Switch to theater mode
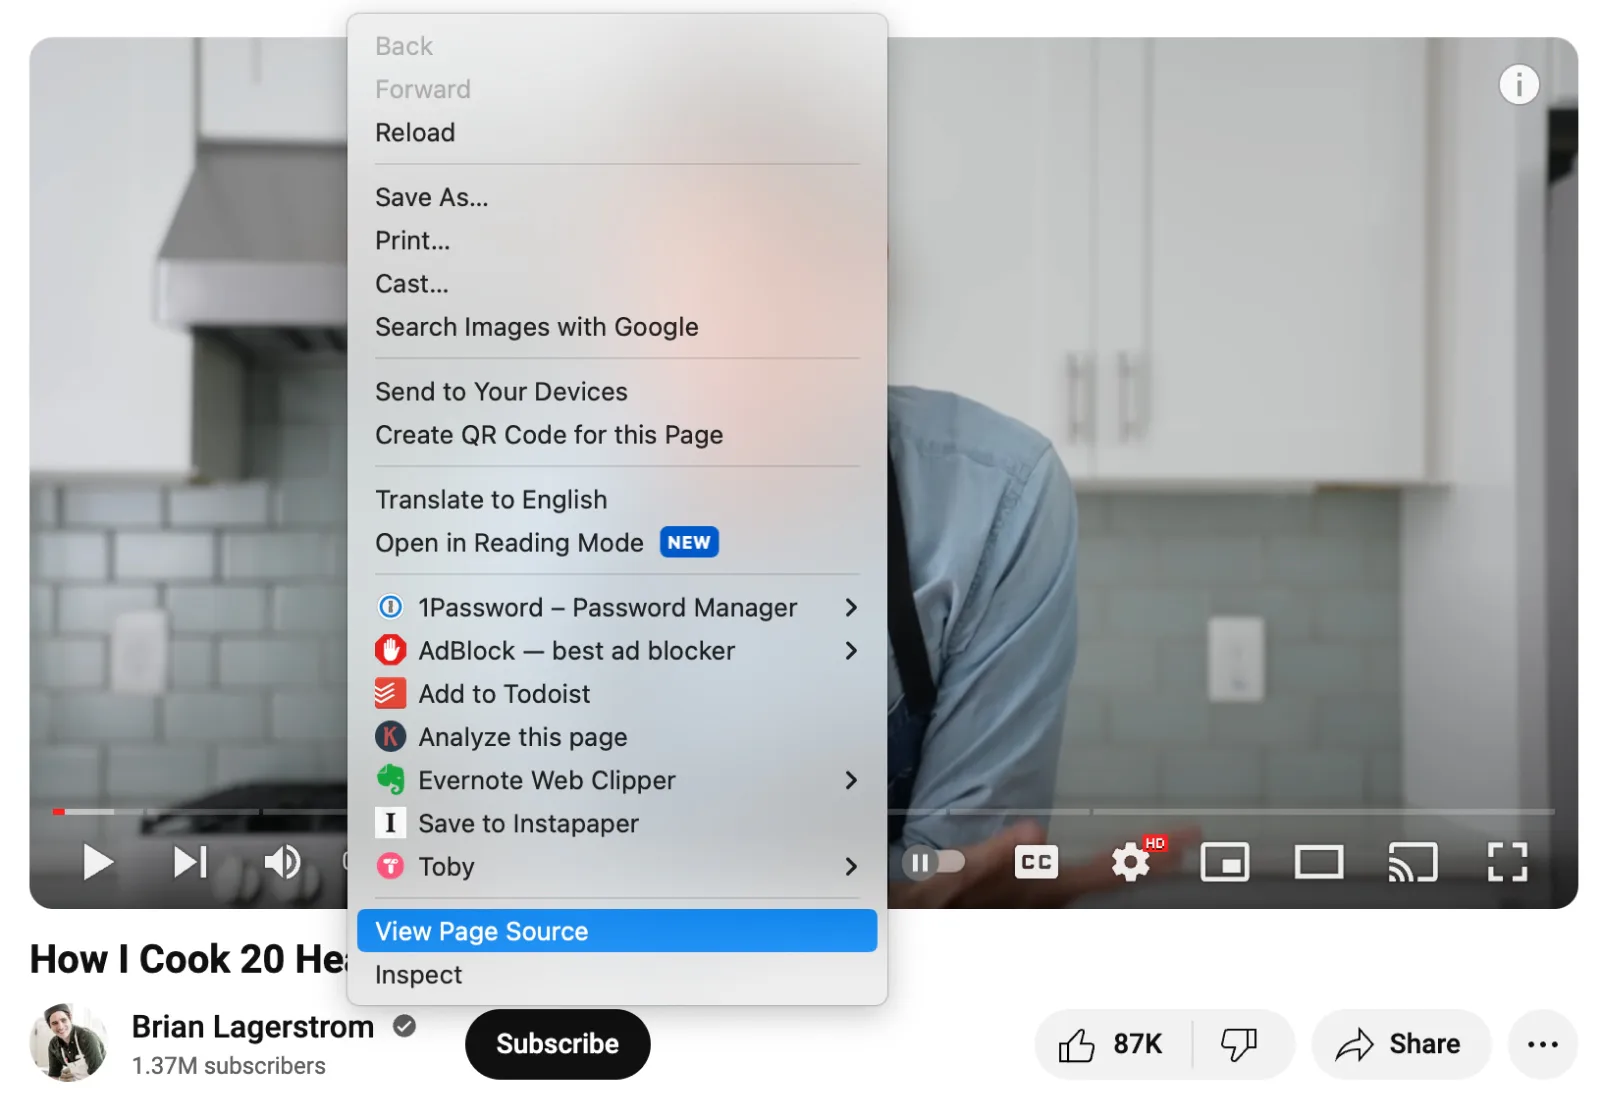 [x=1318, y=862]
